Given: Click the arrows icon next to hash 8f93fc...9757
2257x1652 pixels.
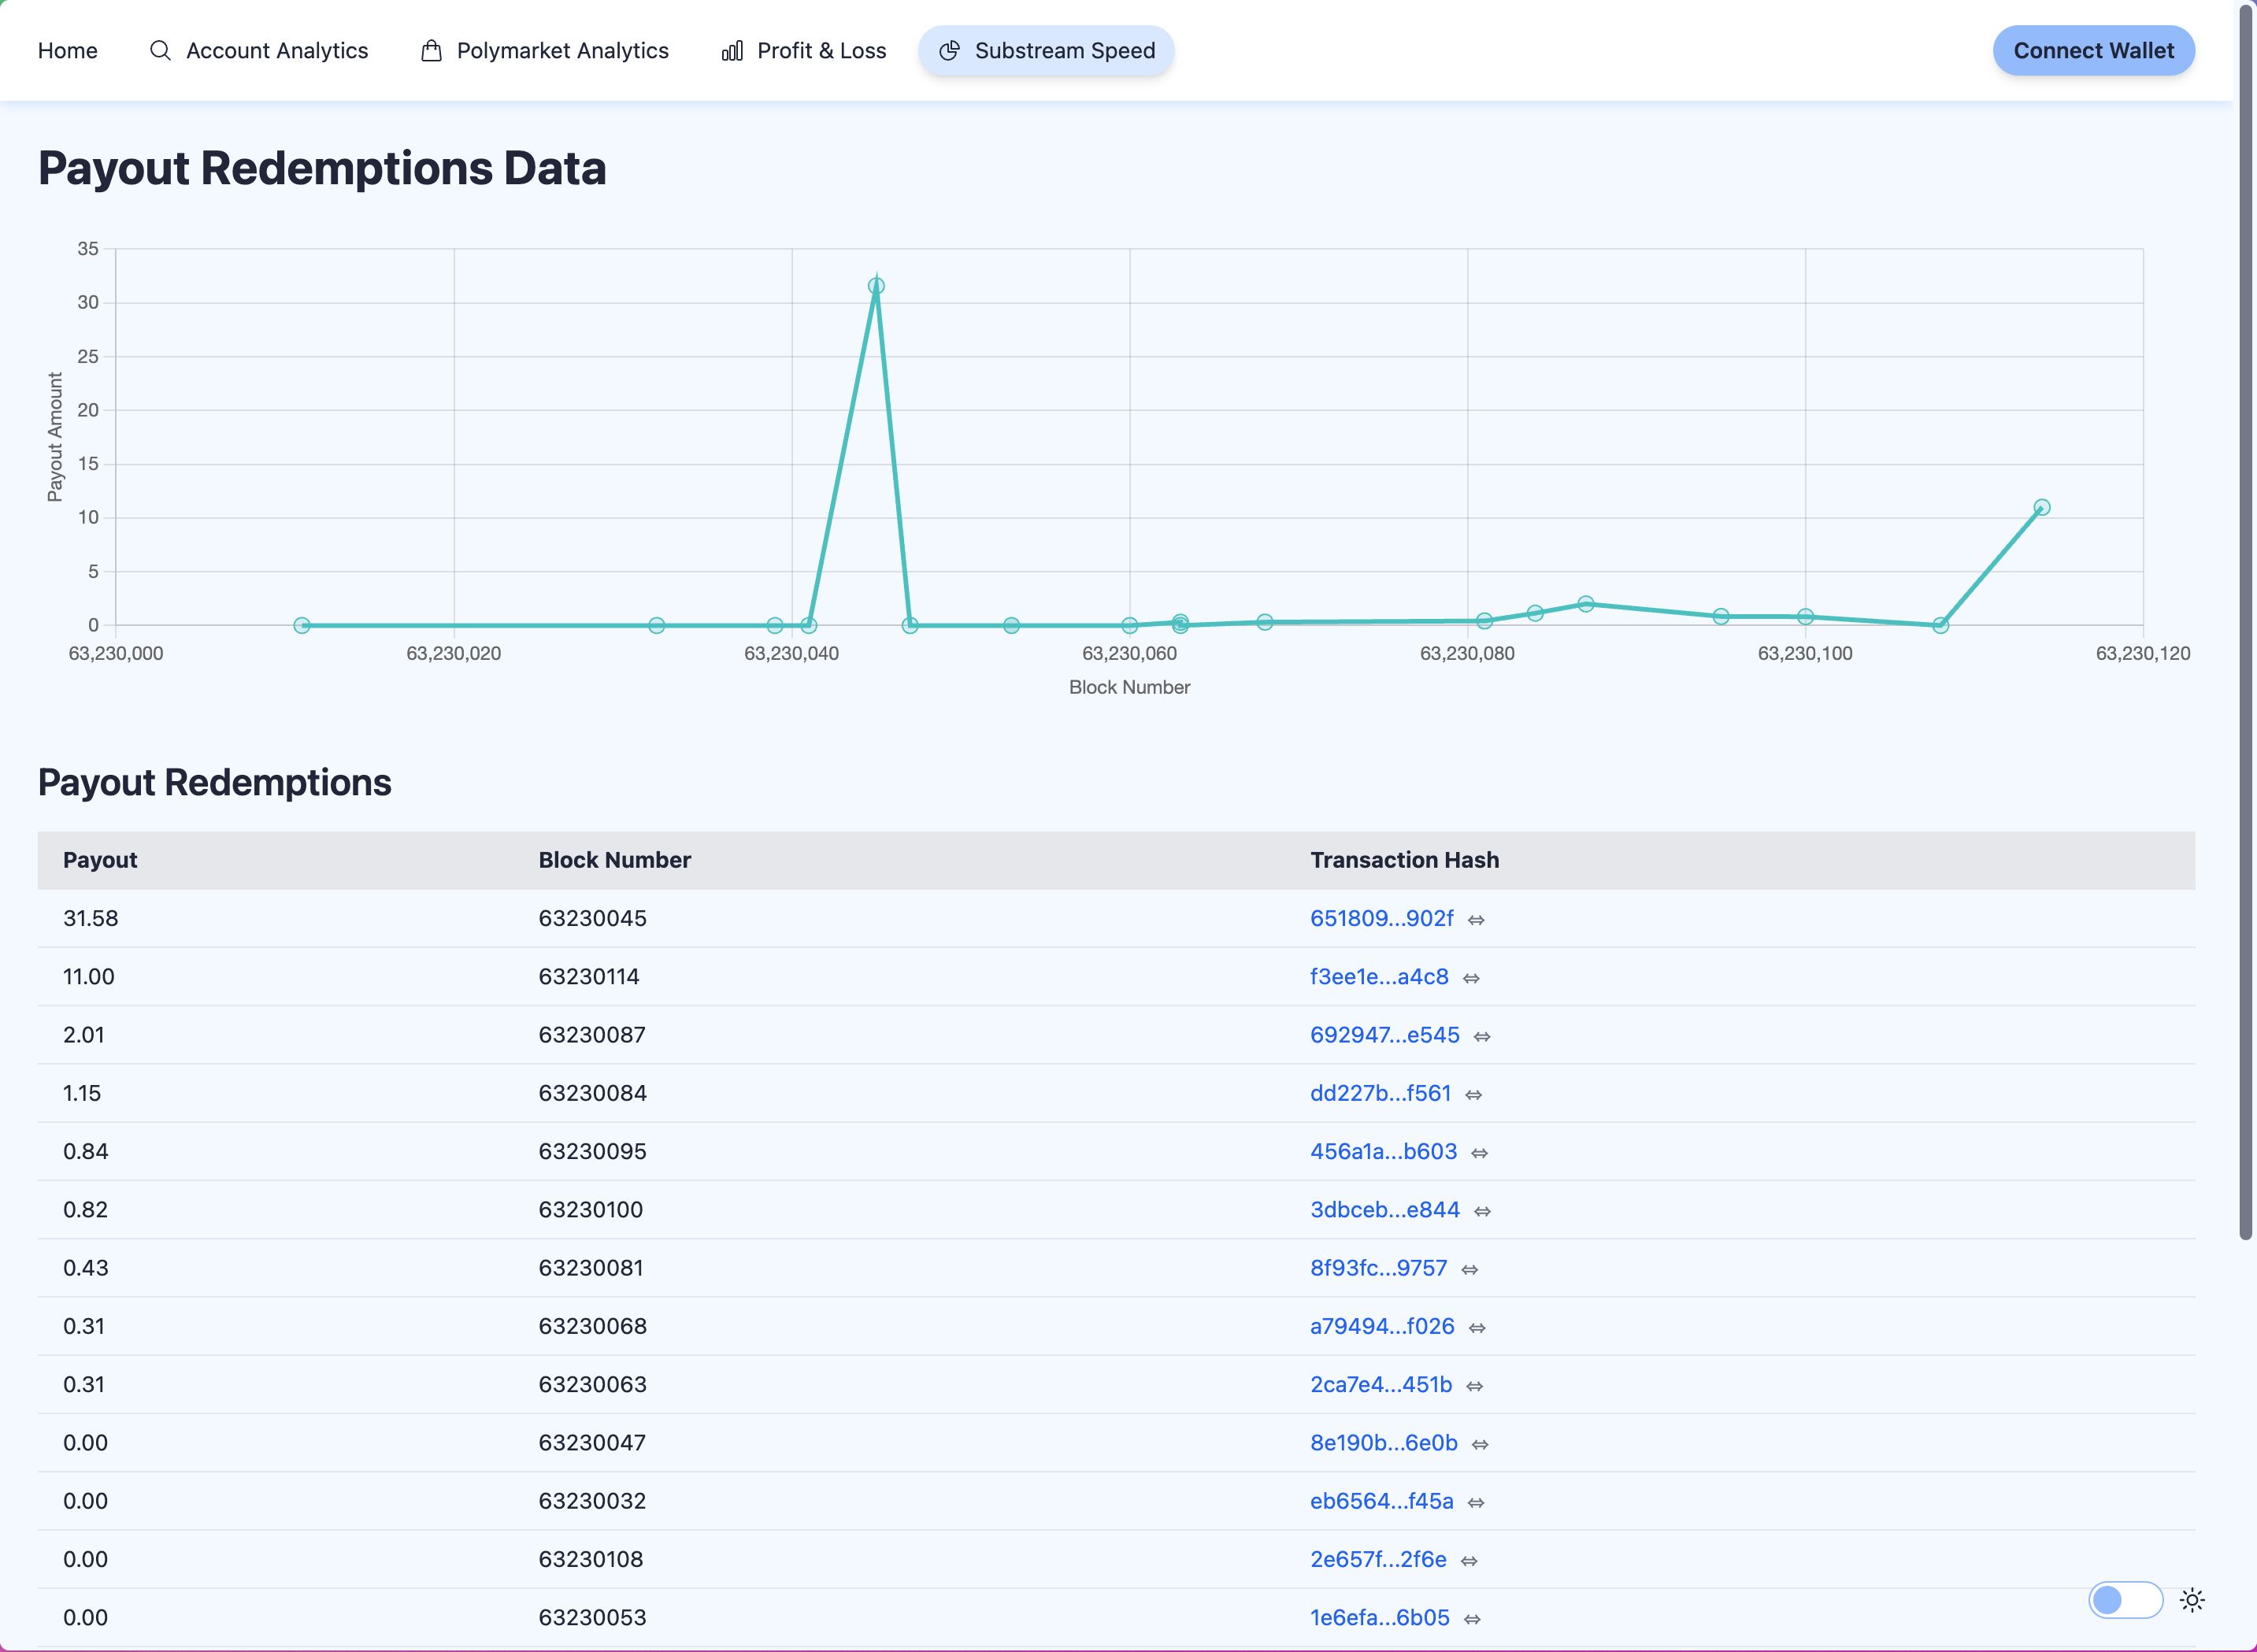Looking at the screenshot, I should [x=1469, y=1269].
